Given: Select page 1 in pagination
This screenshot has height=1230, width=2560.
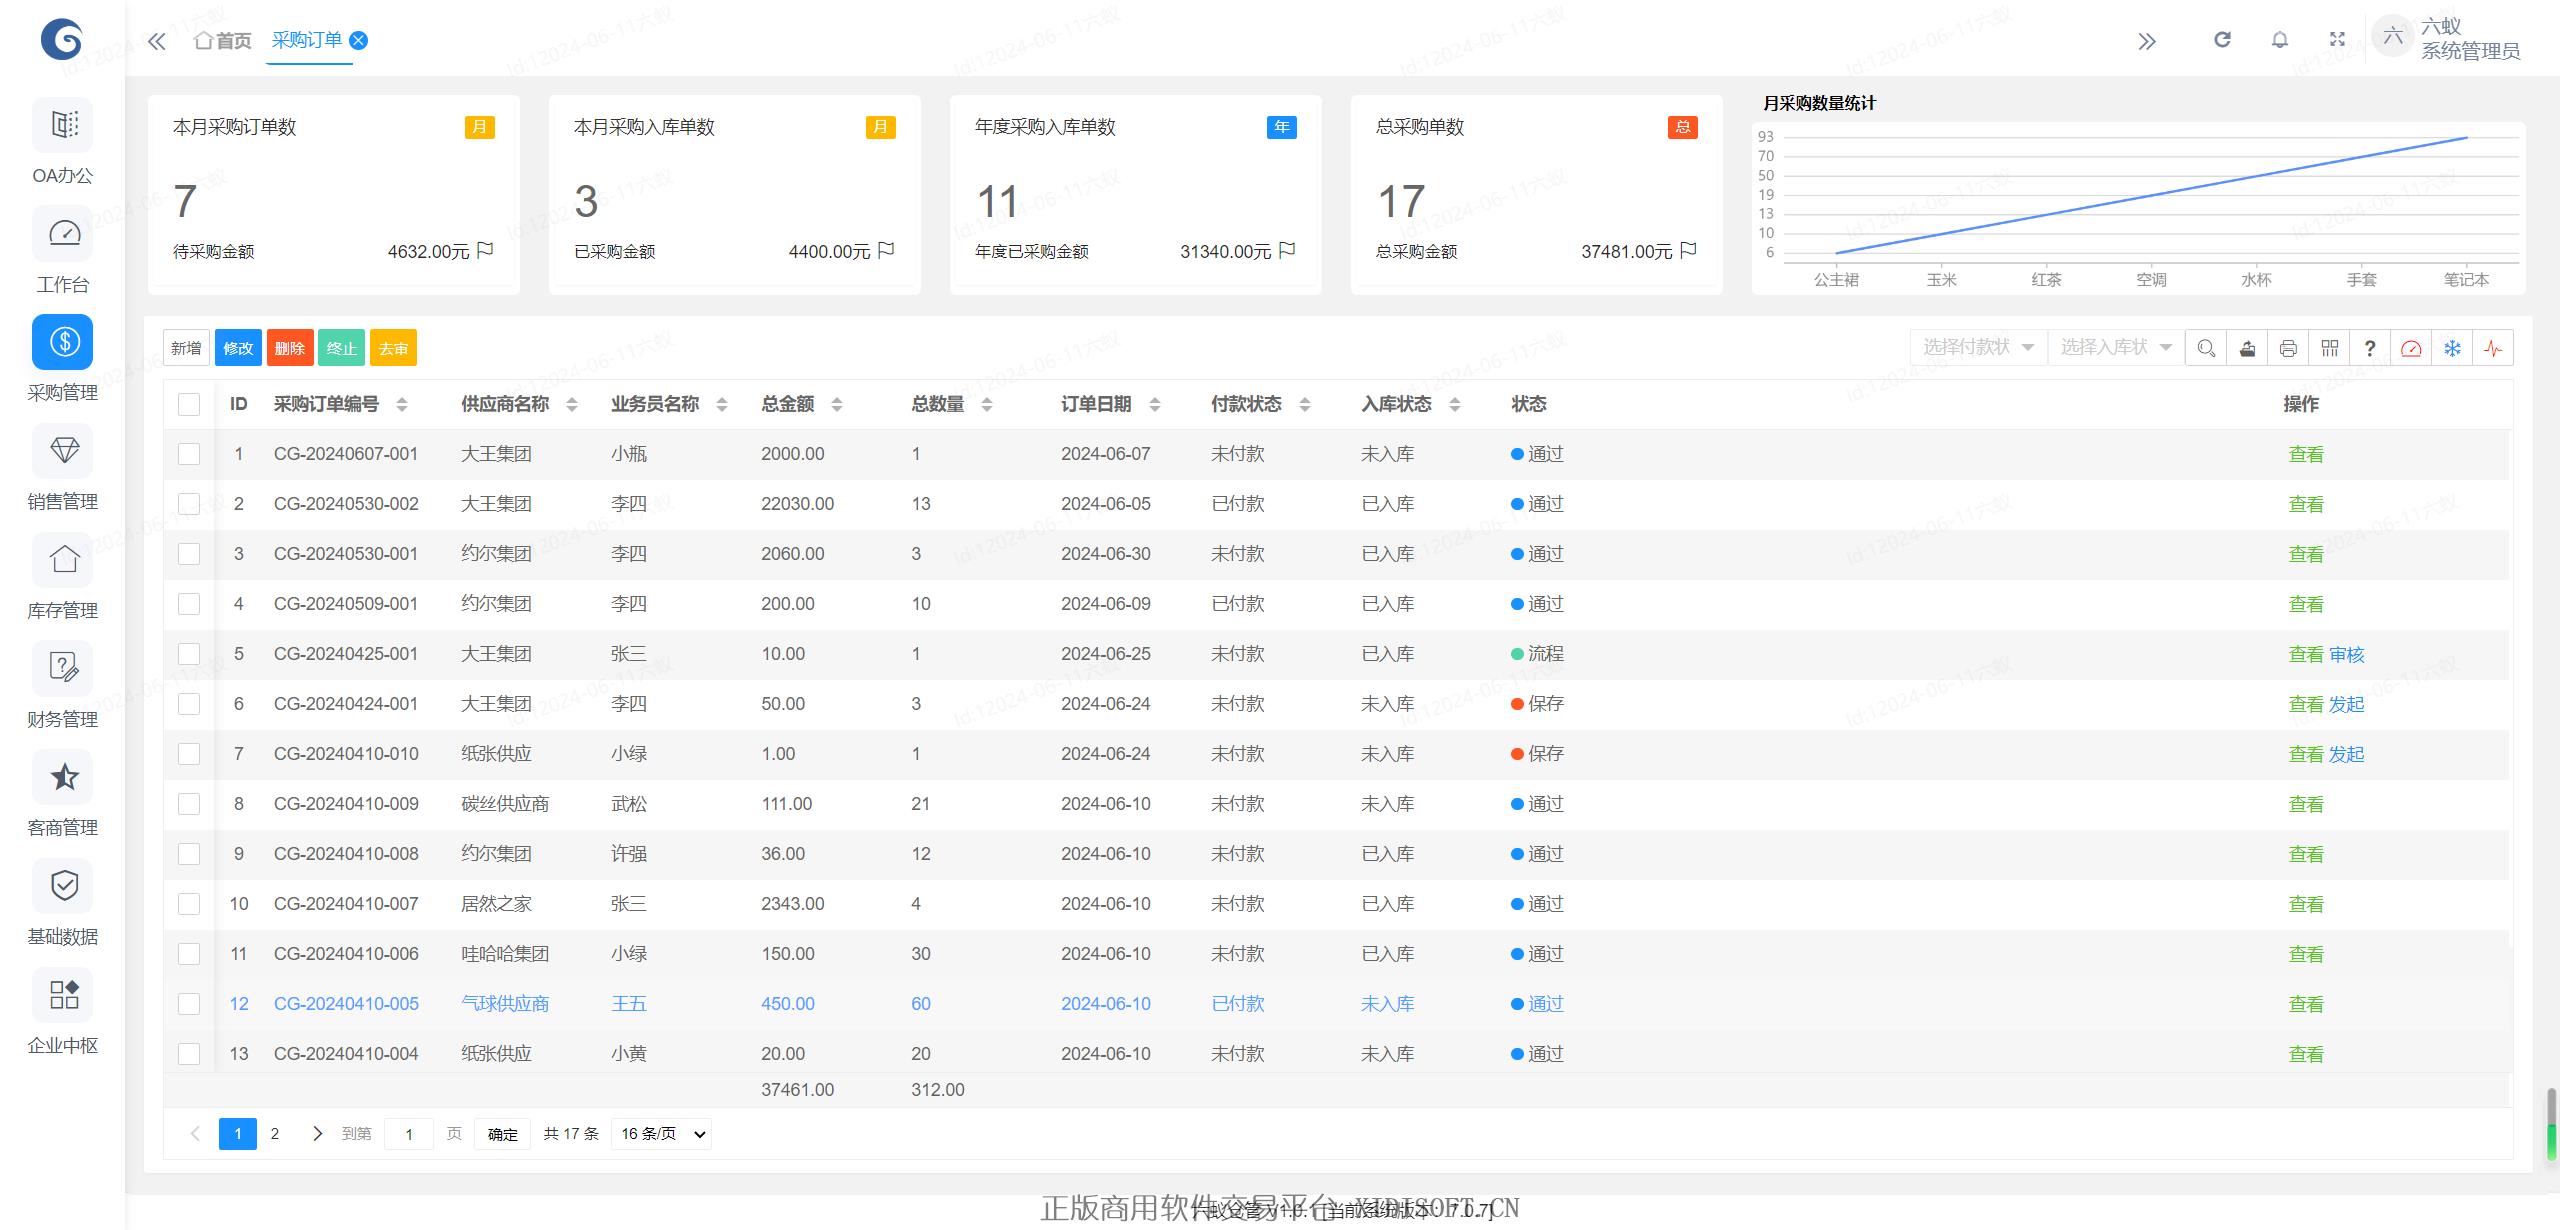Looking at the screenshot, I should (238, 1134).
